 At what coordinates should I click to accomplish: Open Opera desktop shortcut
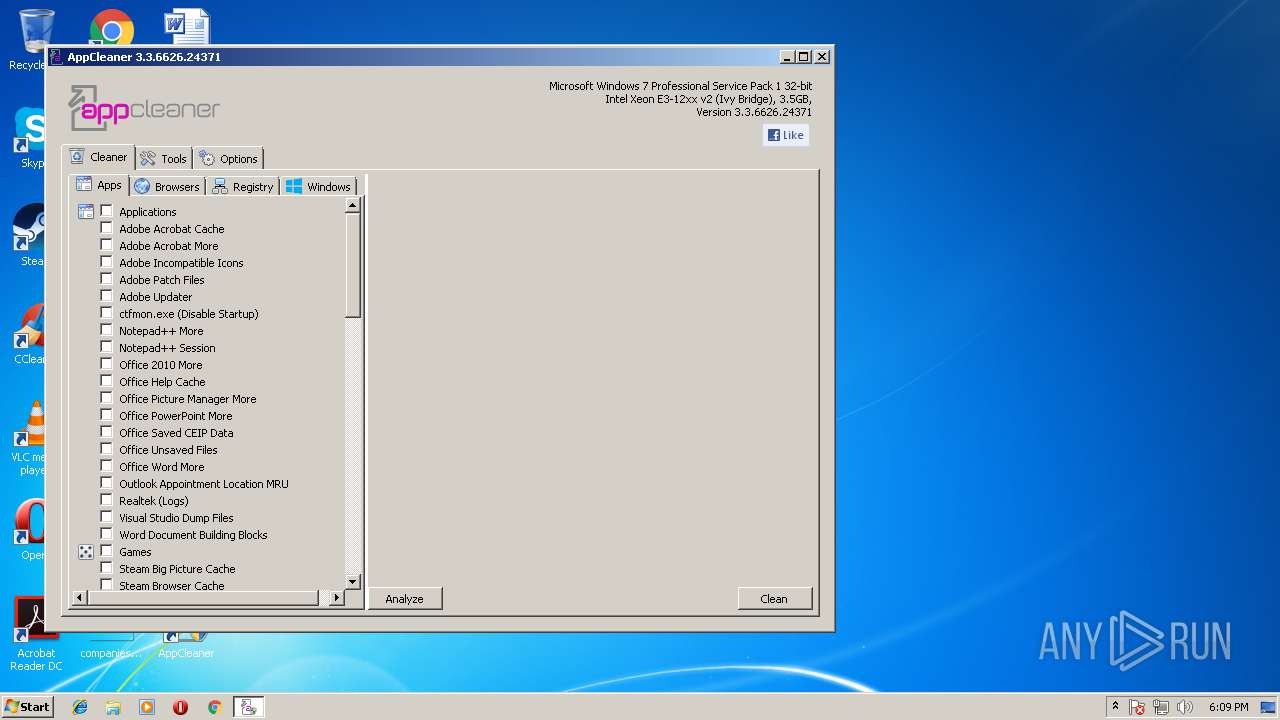pos(32,530)
